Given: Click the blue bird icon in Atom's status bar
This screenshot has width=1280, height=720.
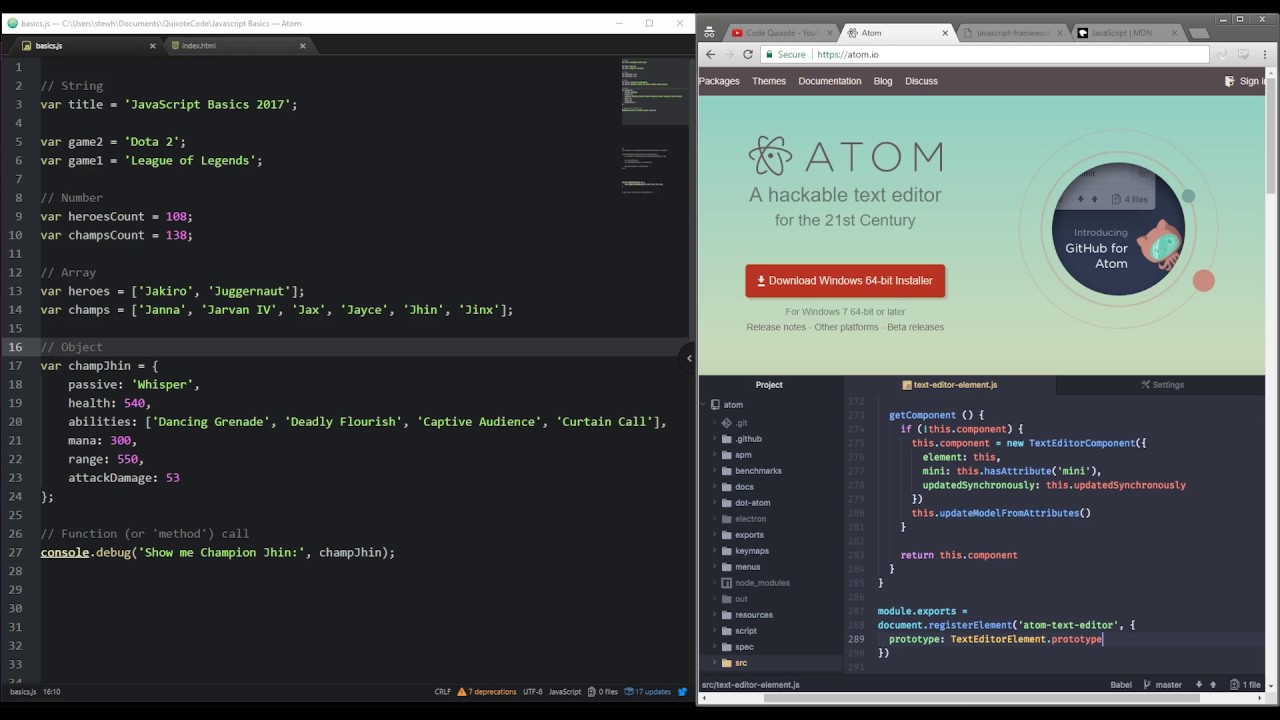Looking at the screenshot, I should tap(683, 692).
